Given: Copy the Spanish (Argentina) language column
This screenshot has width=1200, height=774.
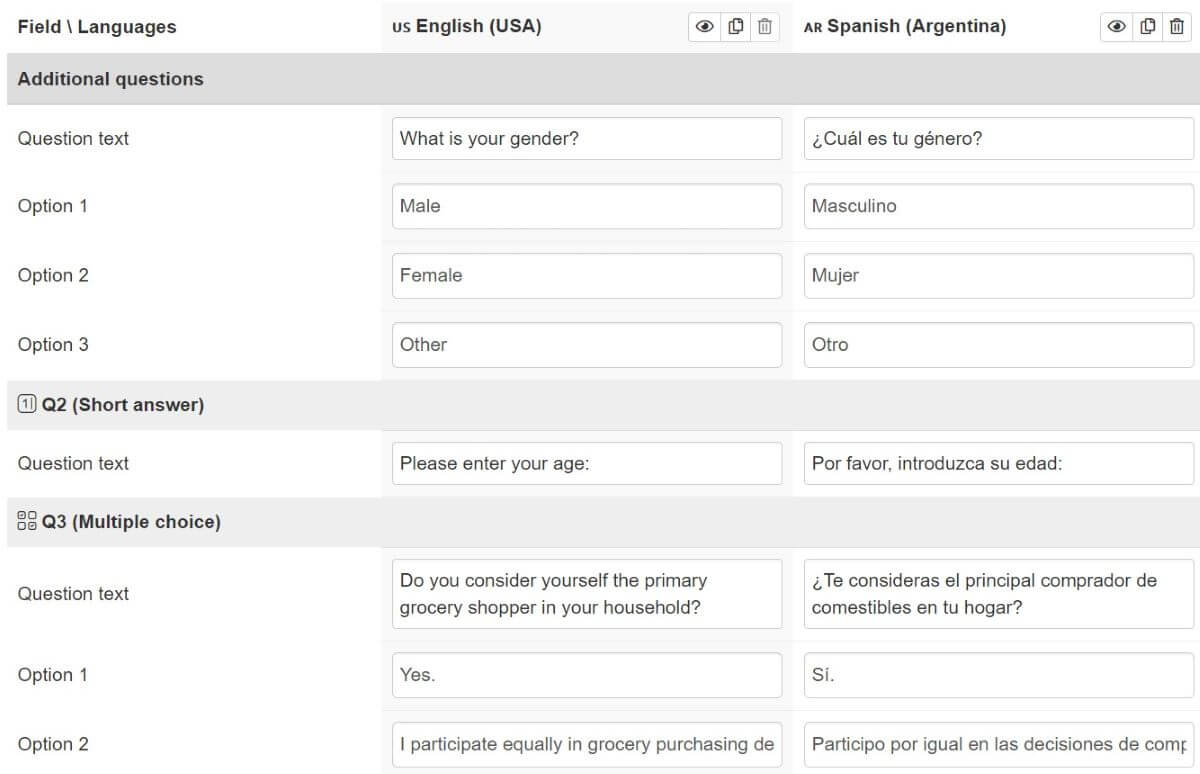Looking at the screenshot, I should 1148,27.
